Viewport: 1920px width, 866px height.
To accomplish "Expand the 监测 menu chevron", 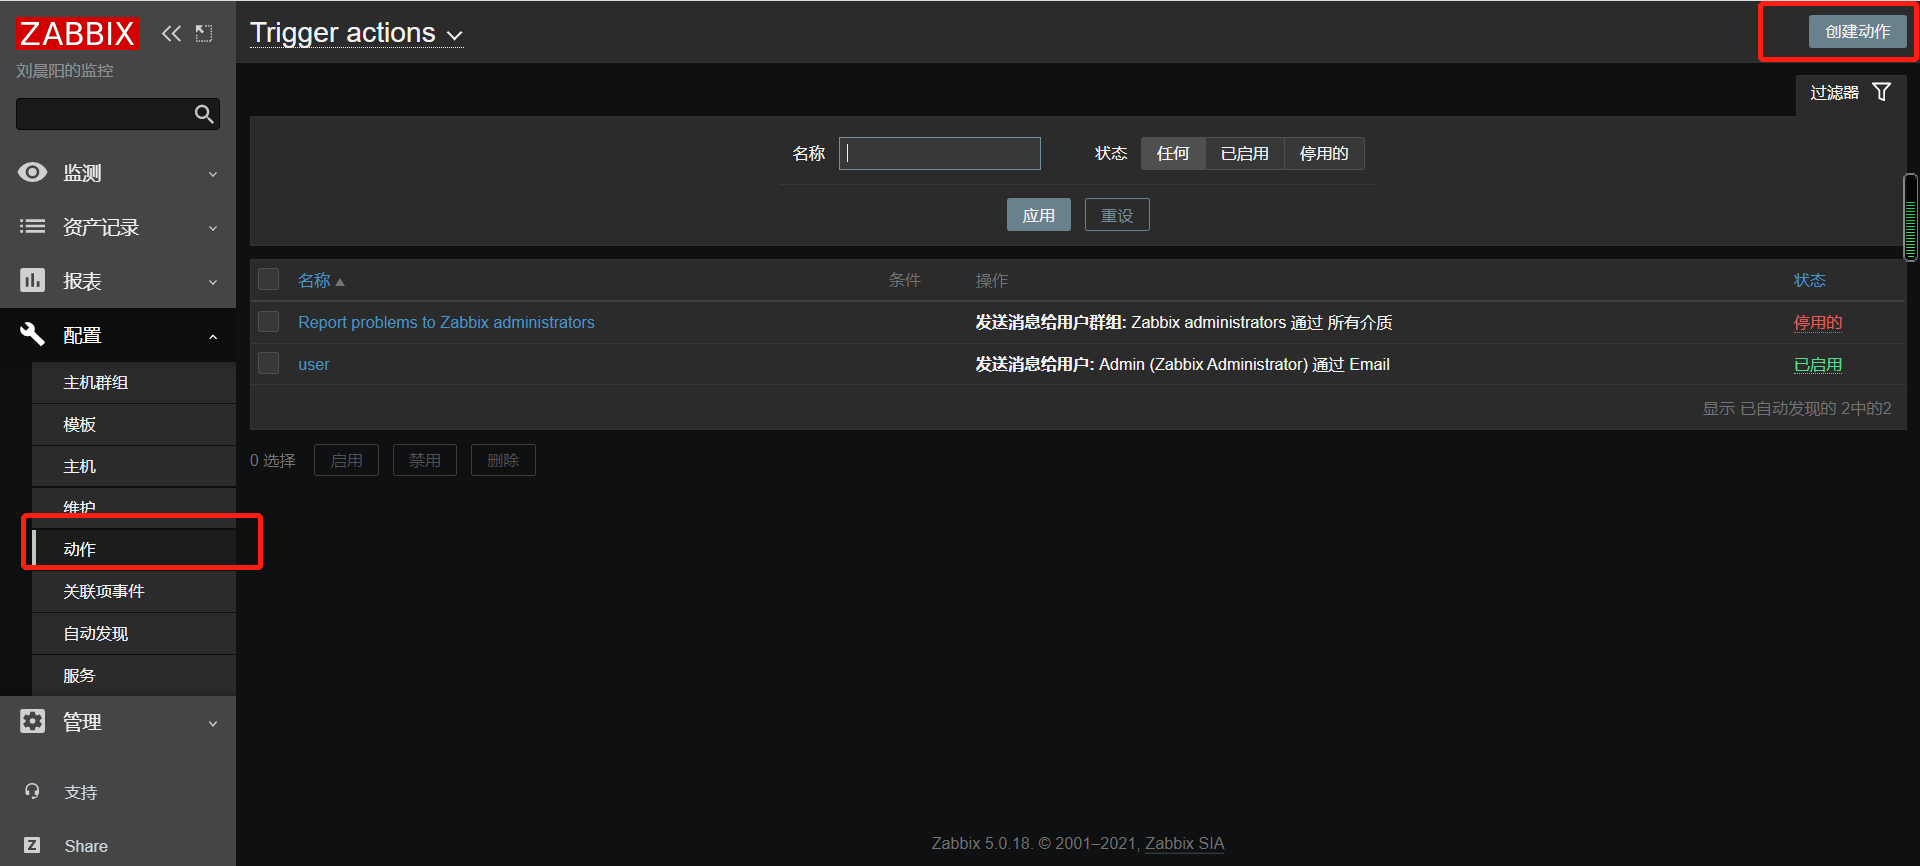I will (x=213, y=174).
